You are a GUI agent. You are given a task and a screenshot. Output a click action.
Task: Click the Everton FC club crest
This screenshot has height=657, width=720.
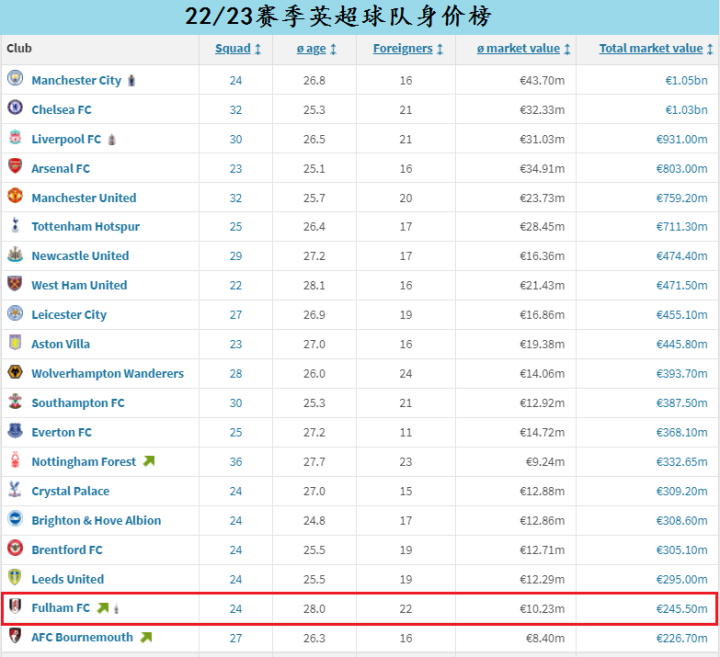pyautogui.click(x=15, y=431)
